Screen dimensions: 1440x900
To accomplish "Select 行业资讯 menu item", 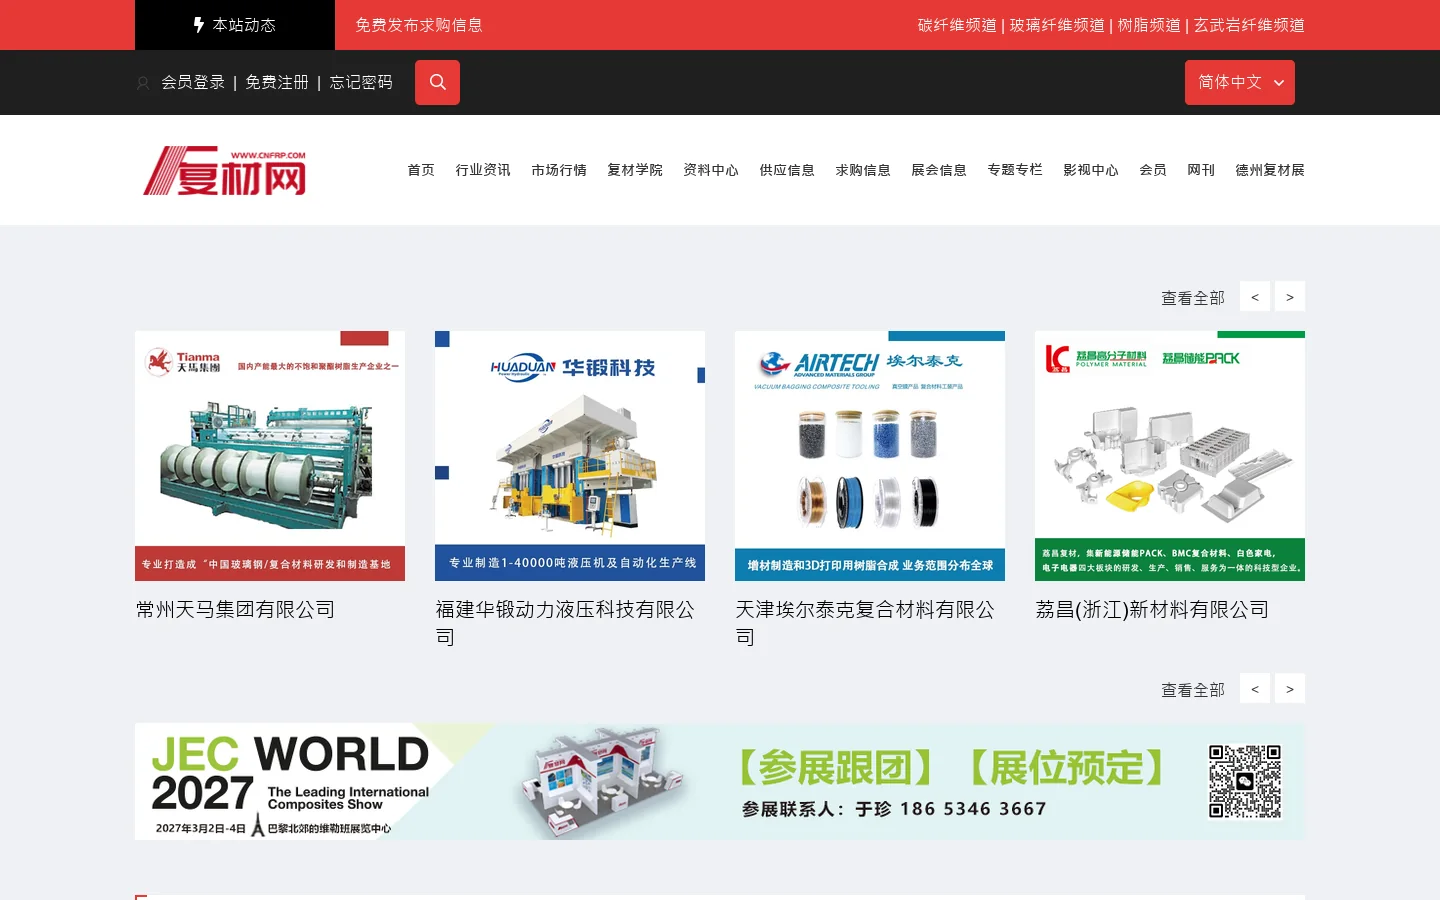I will click(483, 170).
